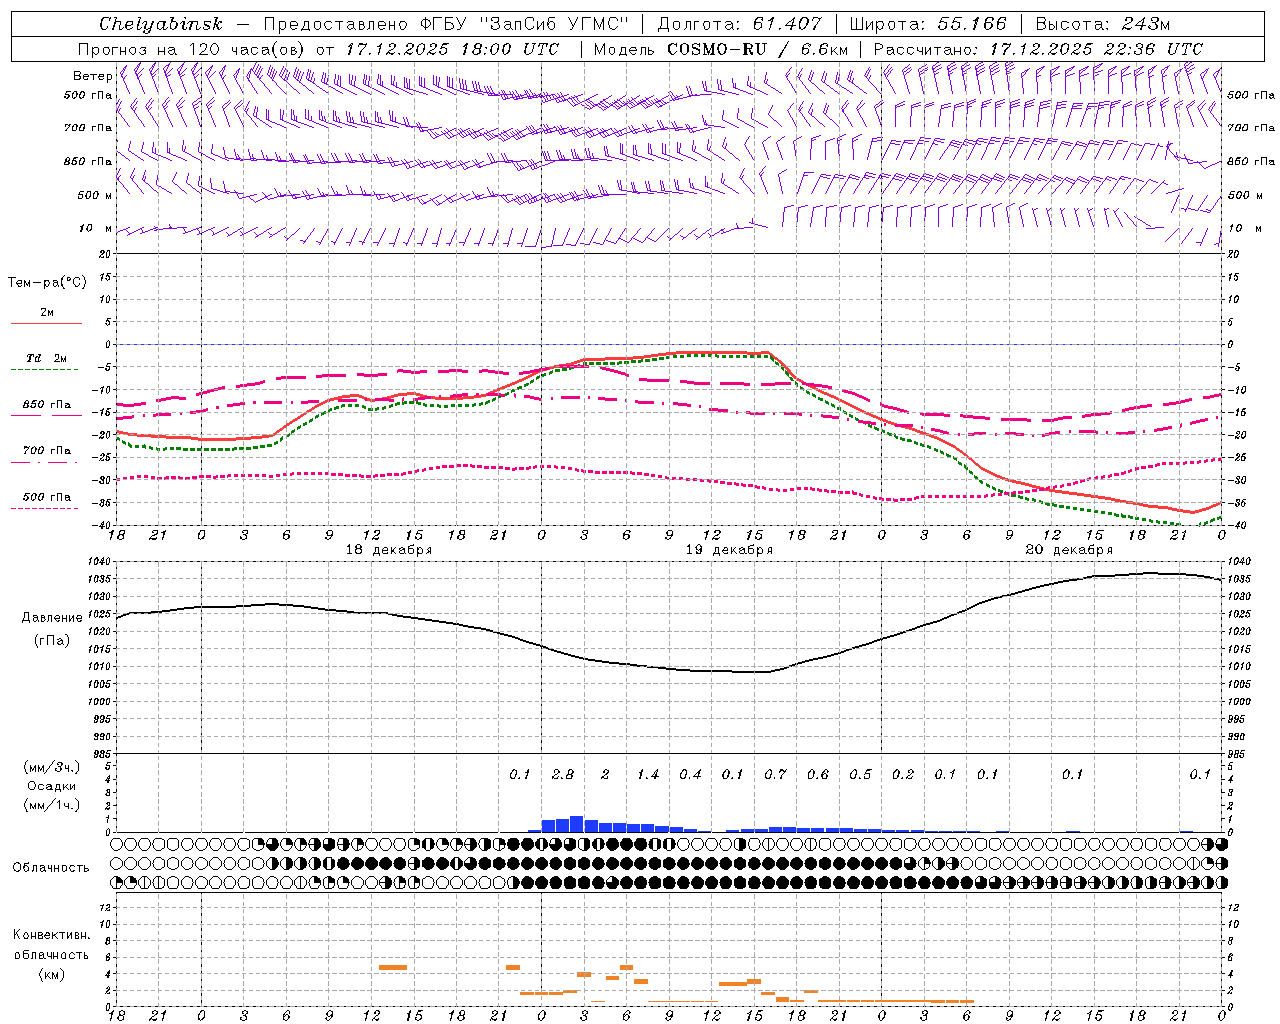Screen dimensions: 1280x1024
Task: Click the "Широта: 55.166" latitude value
Action: pyautogui.click(x=928, y=24)
